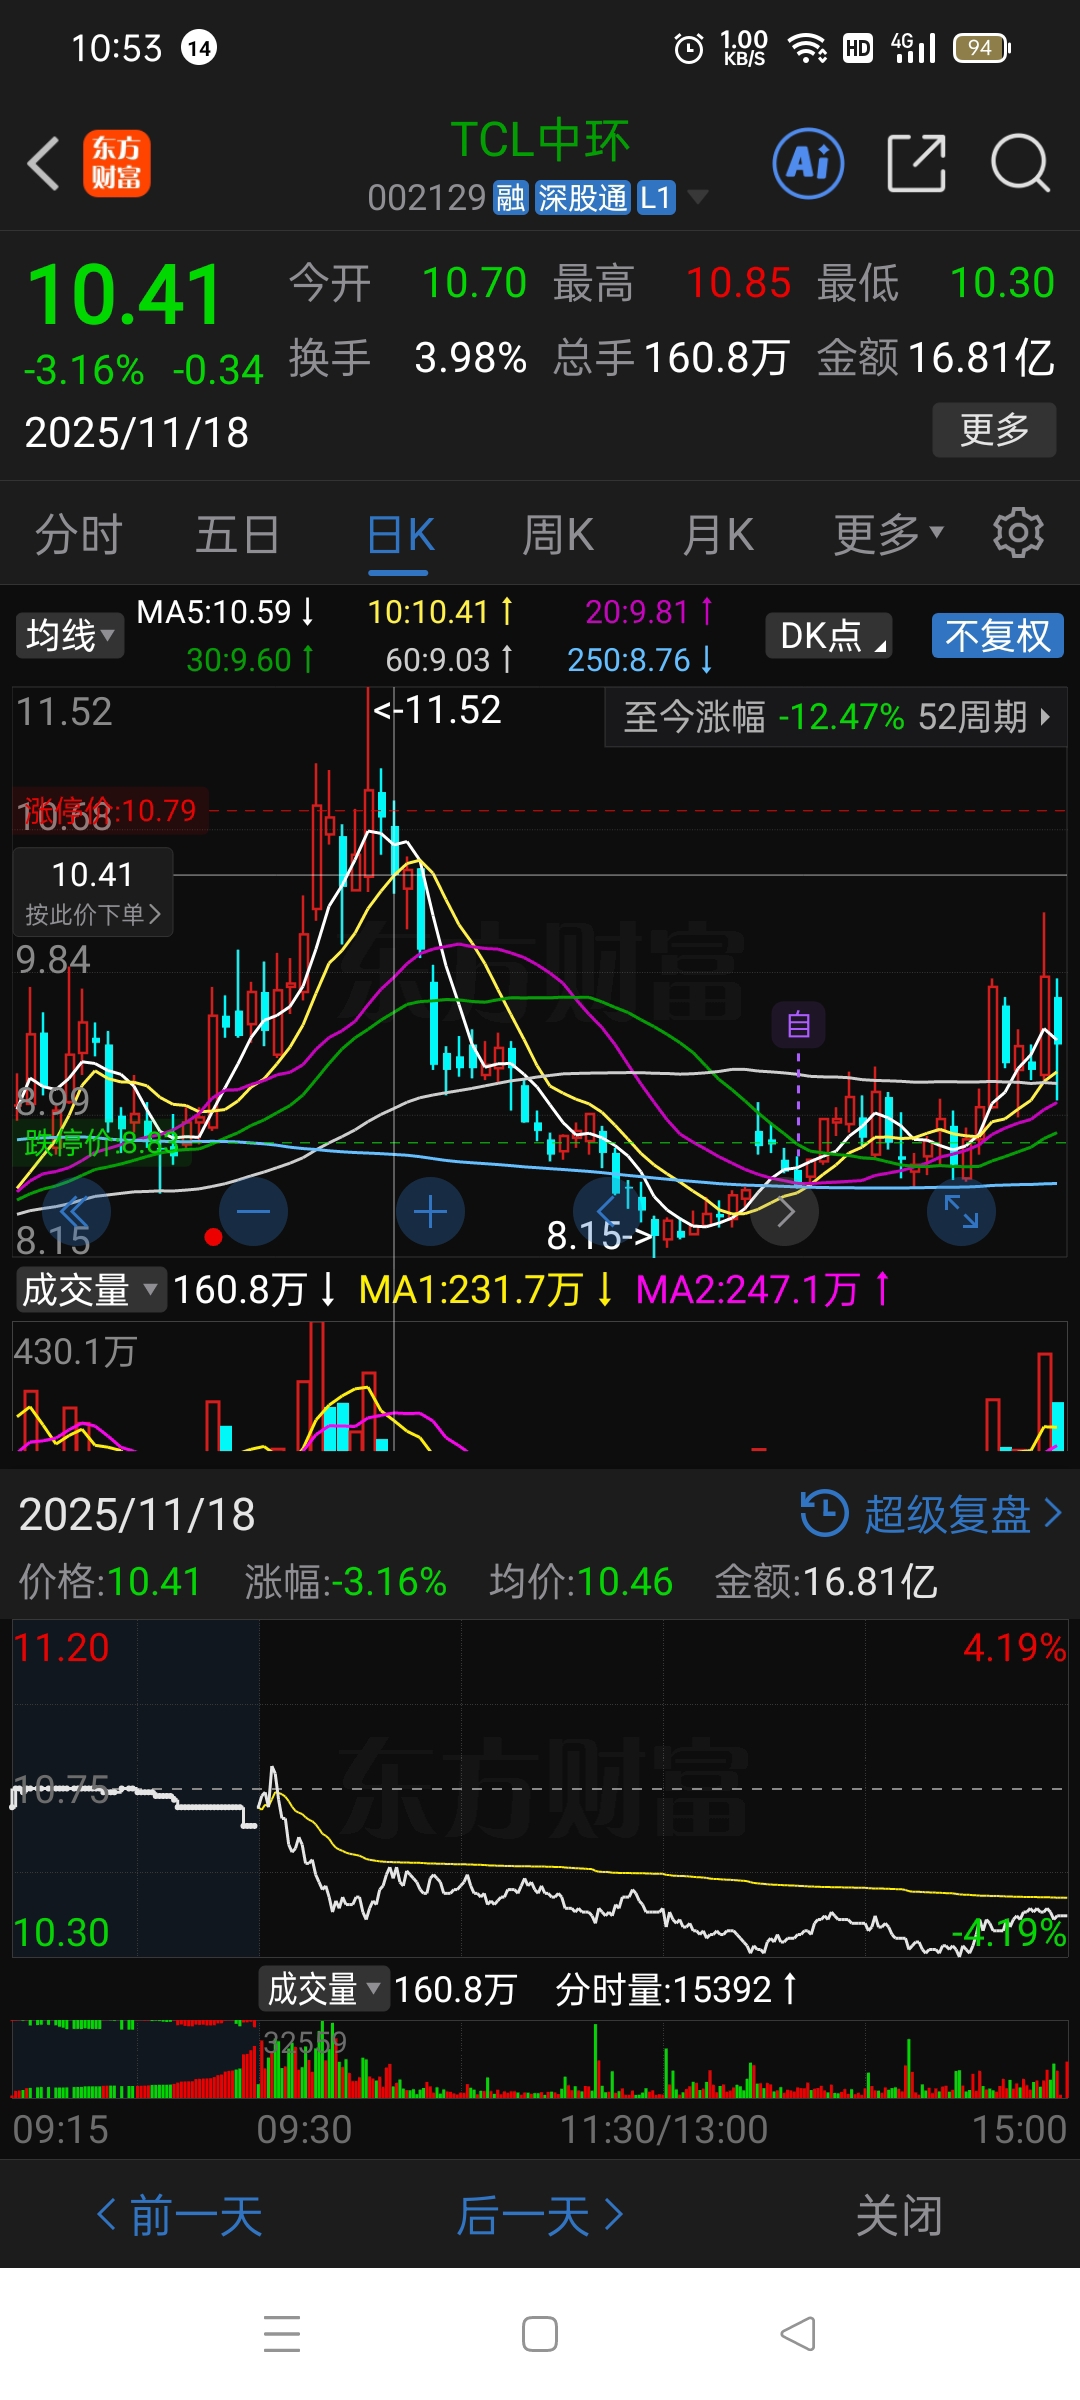Expand chart to fullscreen icon
The height and width of the screenshot is (2400, 1080).
961,1212
